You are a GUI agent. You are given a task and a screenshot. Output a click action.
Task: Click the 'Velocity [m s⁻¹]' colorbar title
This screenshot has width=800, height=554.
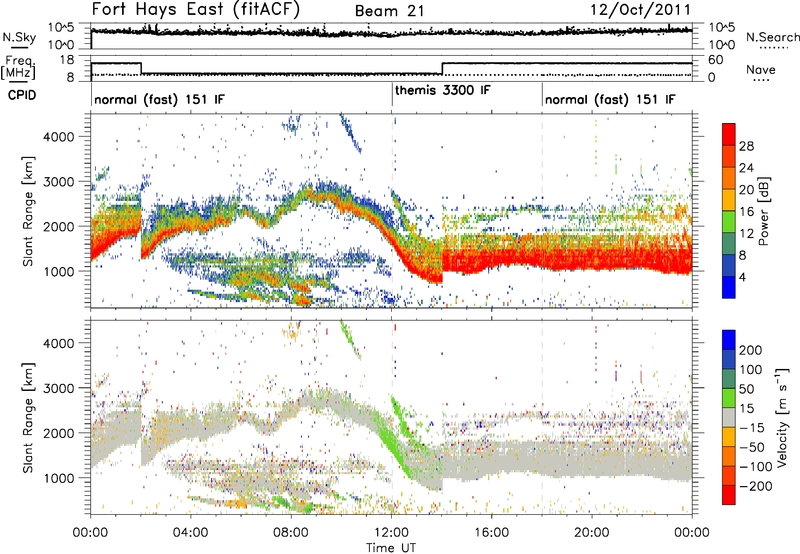(783, 417)
